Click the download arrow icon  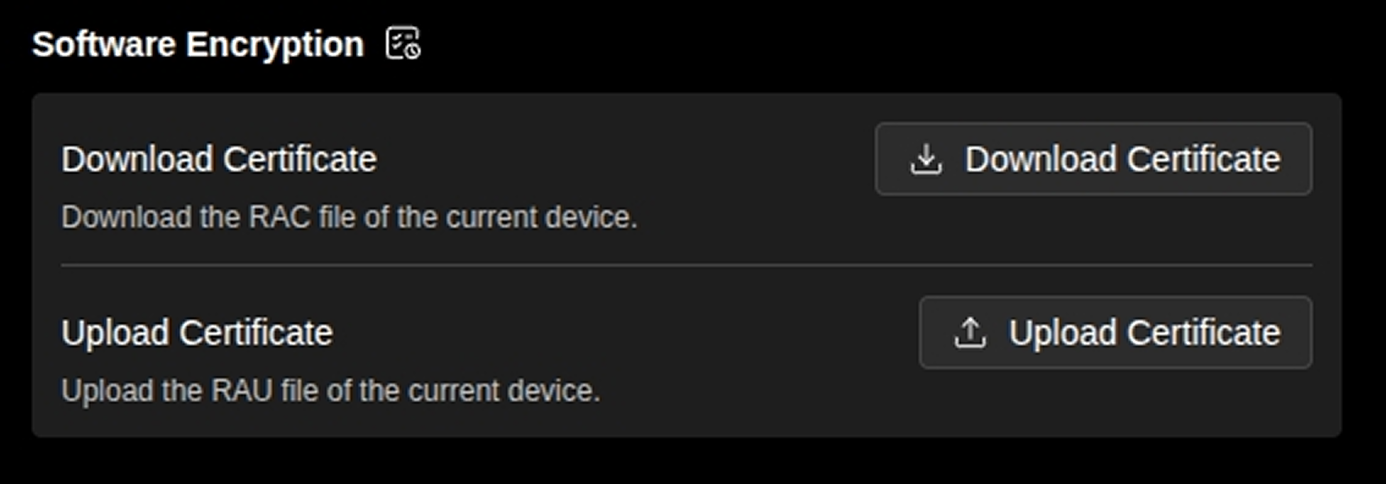pyautogui.click(x=926, y=159)
